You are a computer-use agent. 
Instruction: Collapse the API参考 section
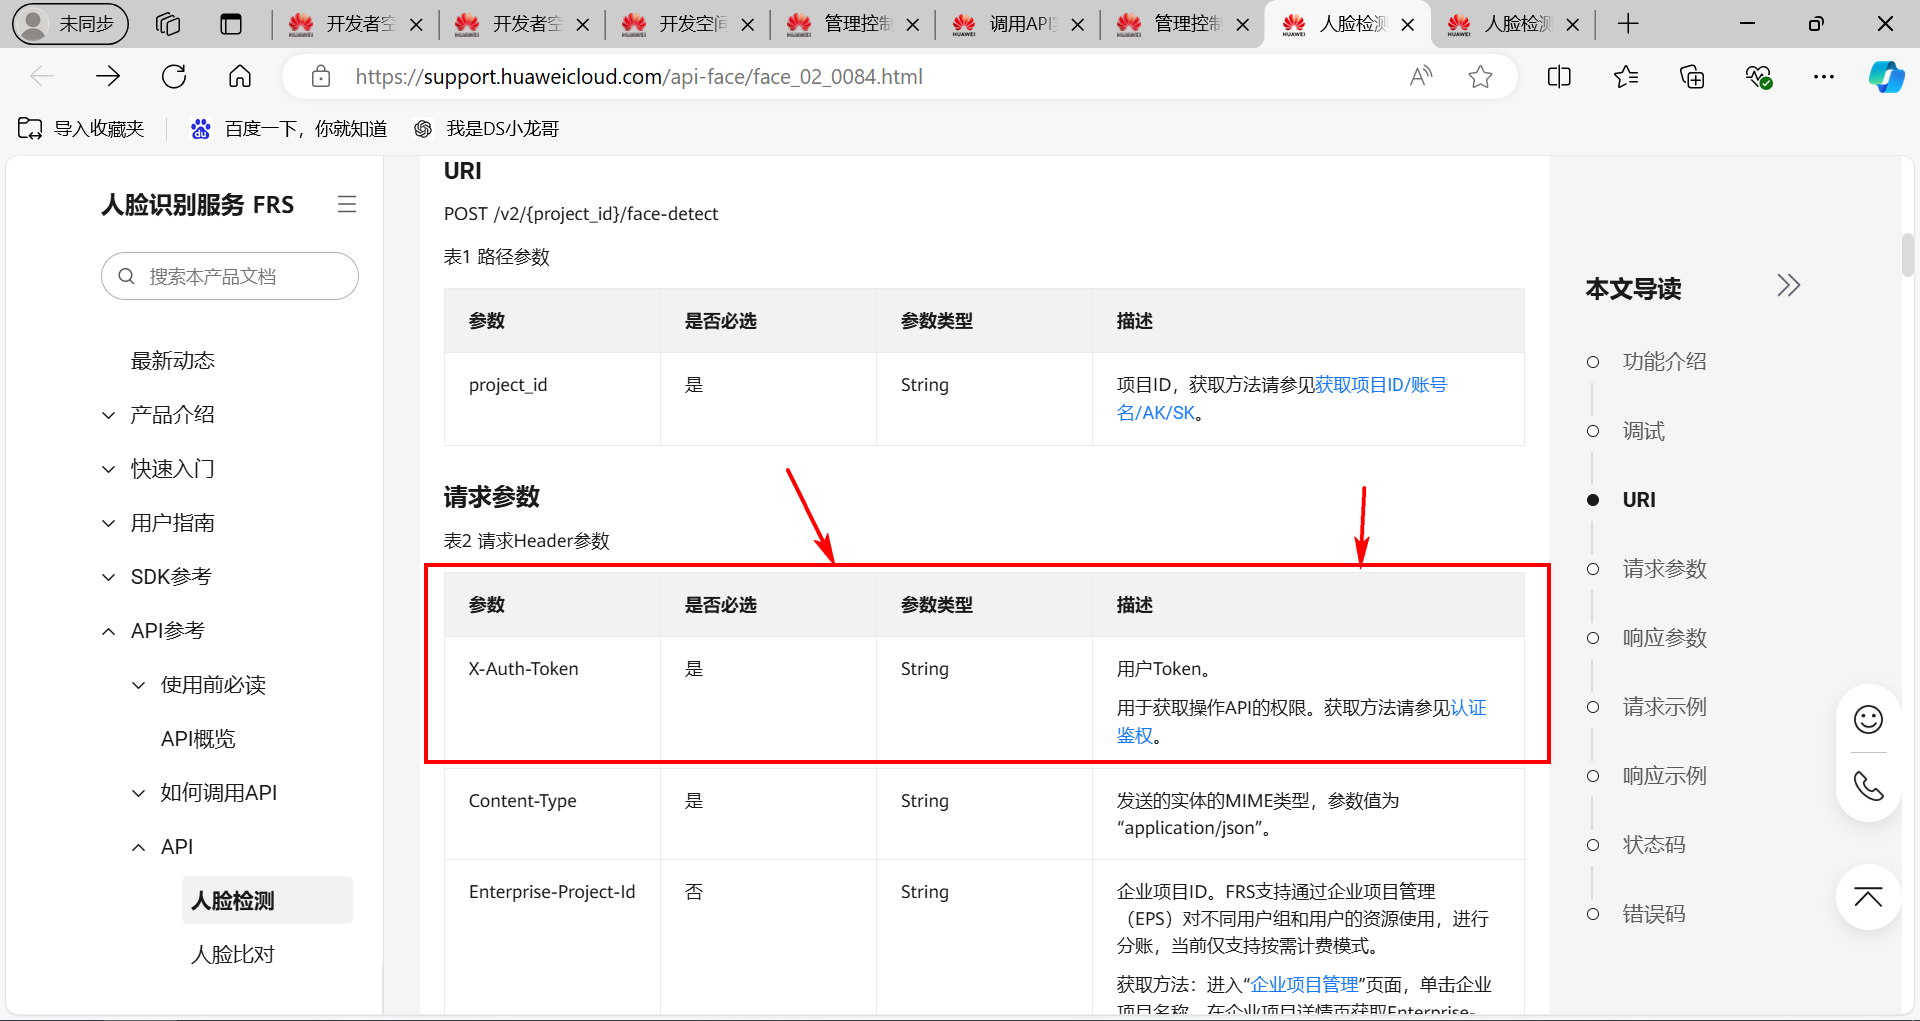tap(109, 631)
